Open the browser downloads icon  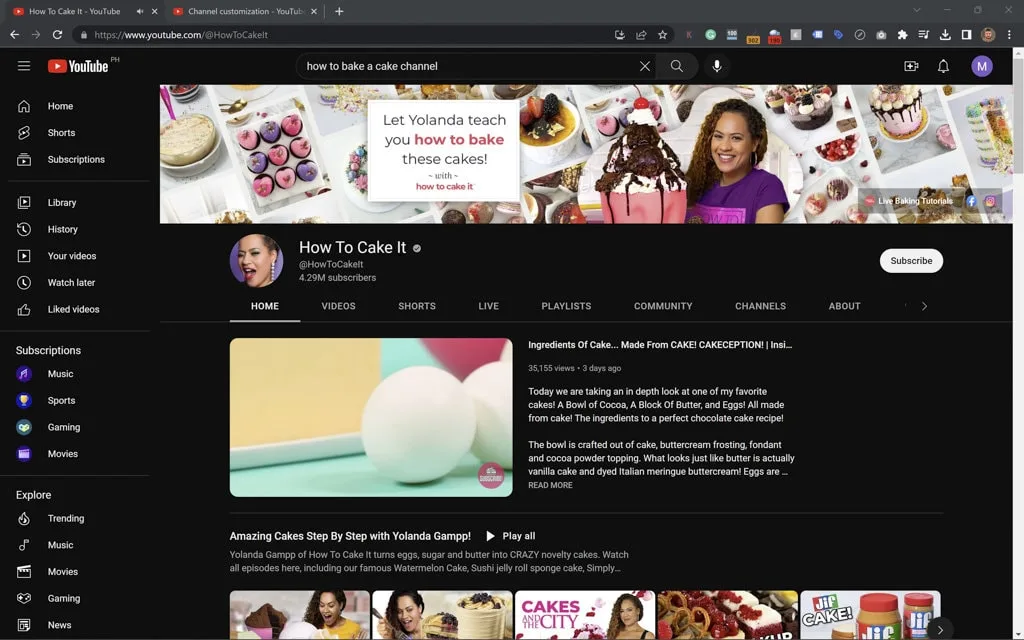(x=944, y=34)
